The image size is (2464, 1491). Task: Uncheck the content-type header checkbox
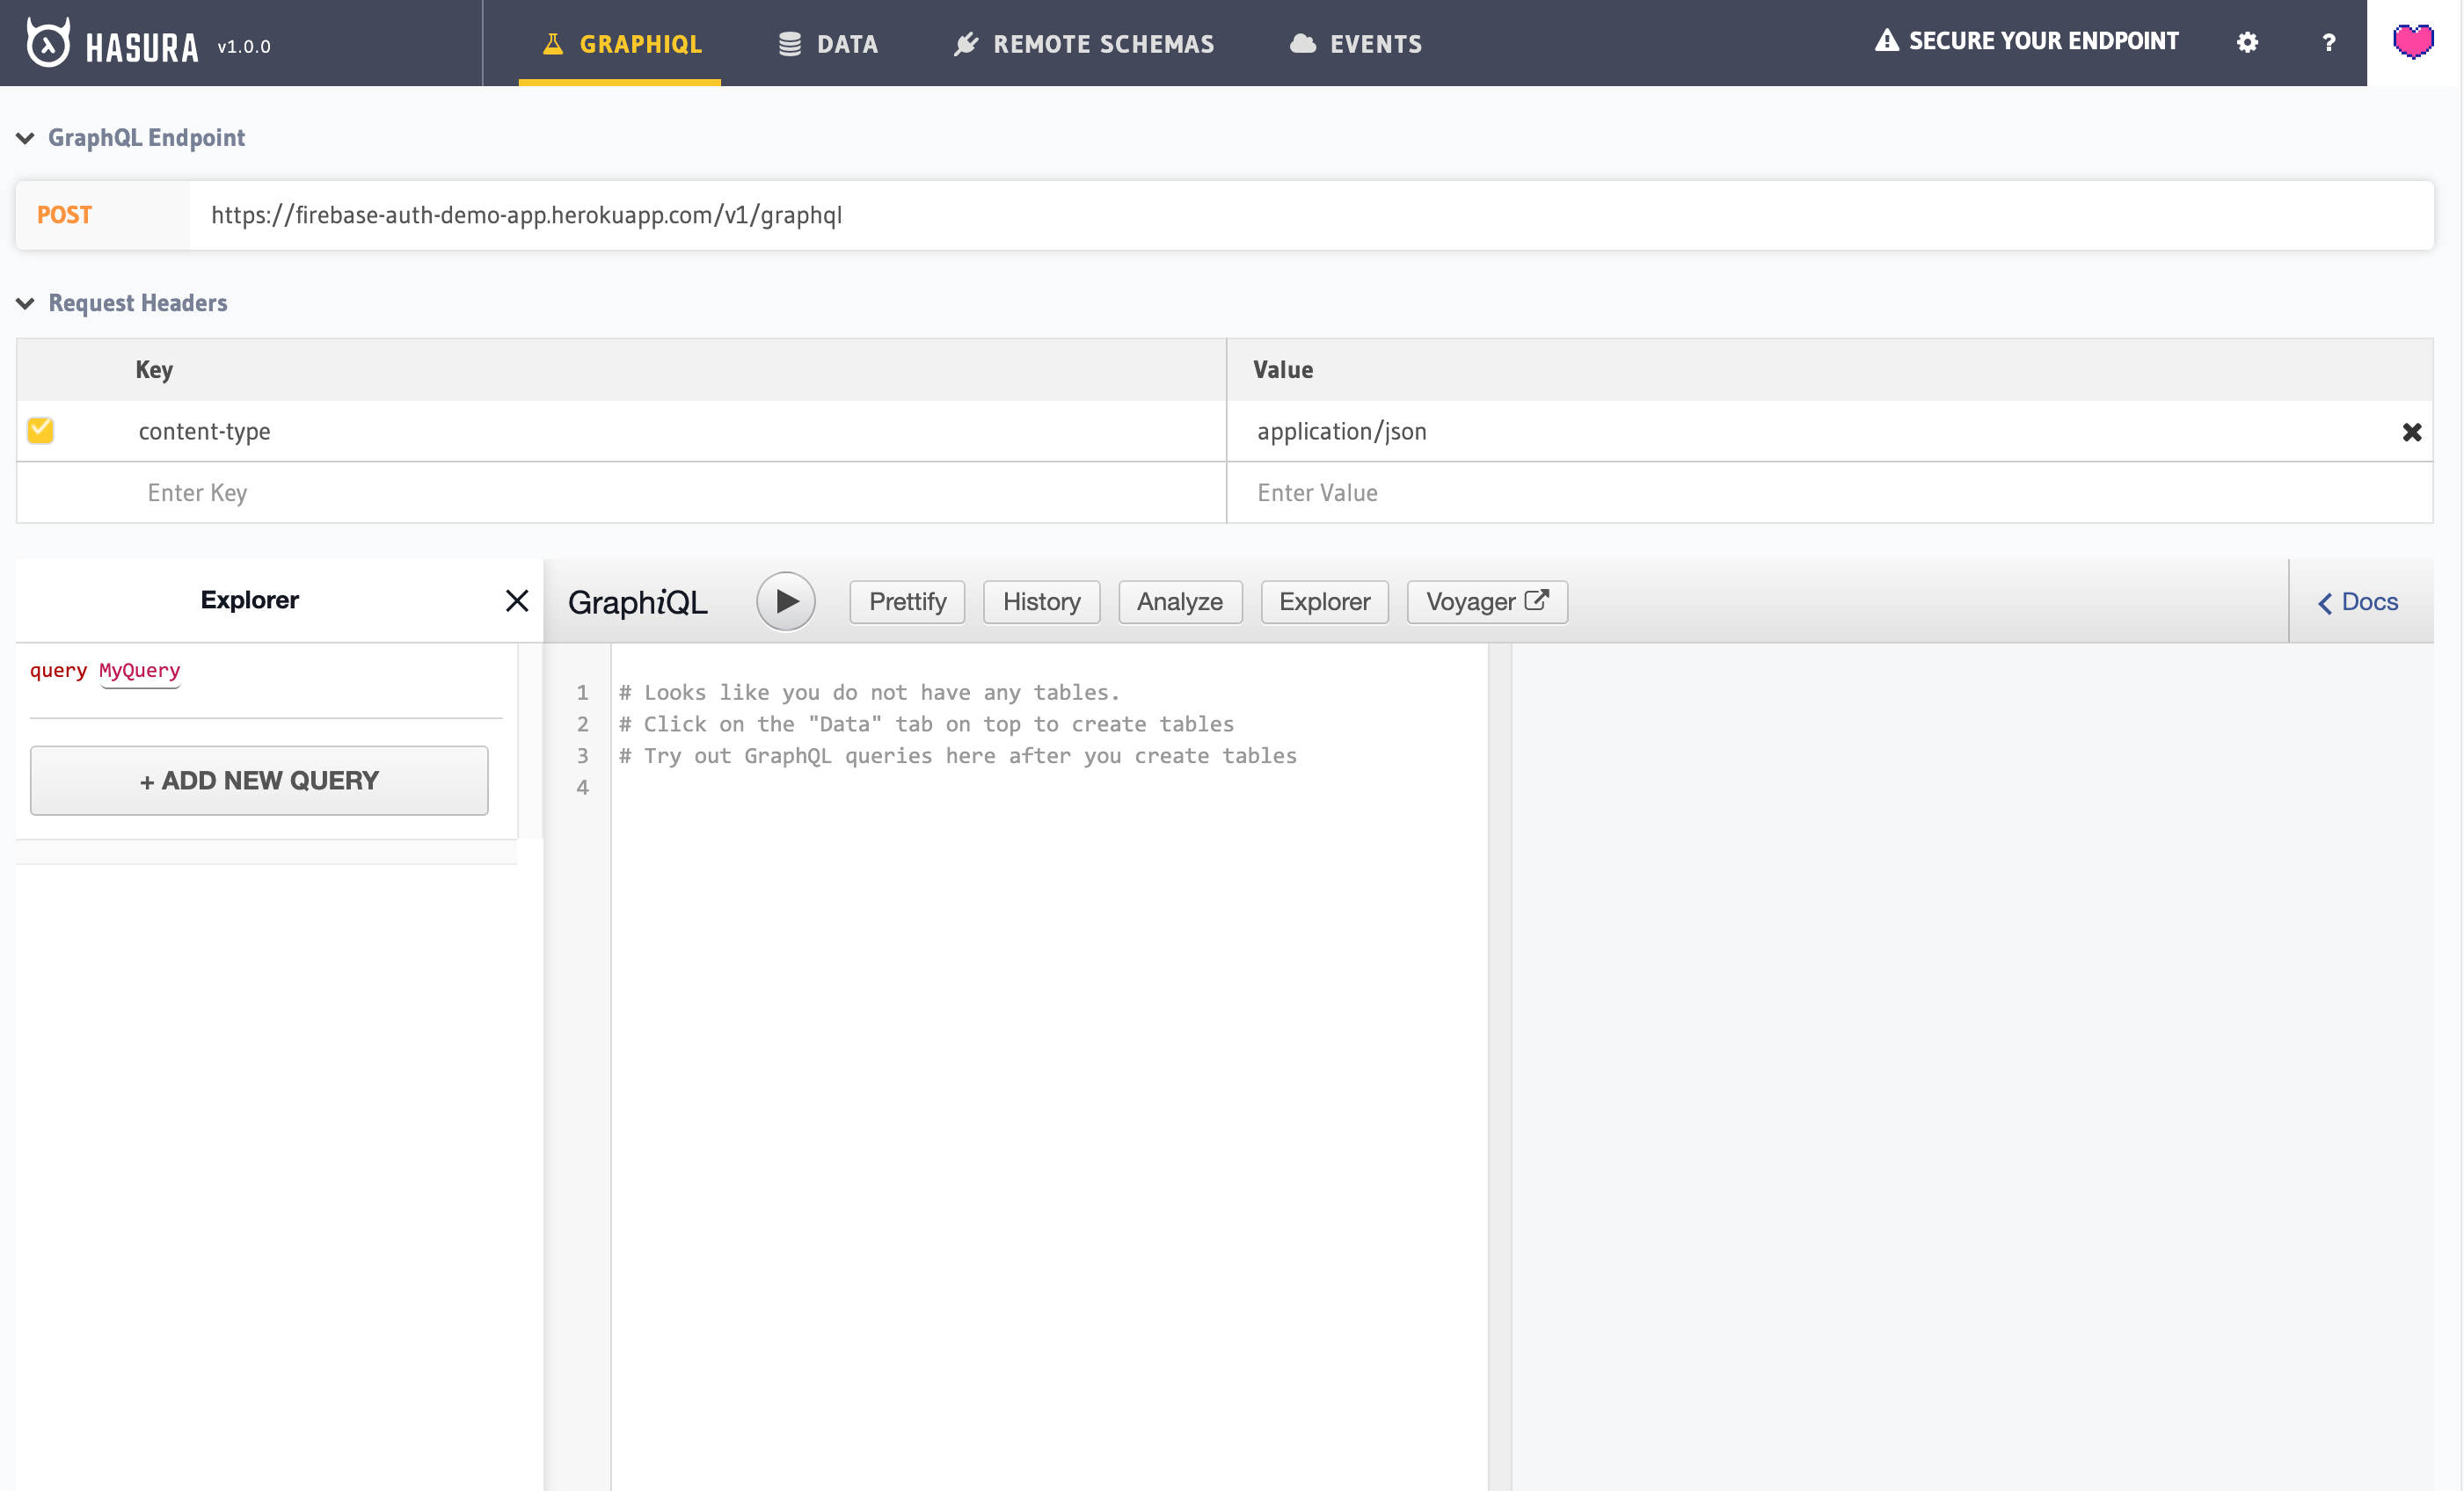click(41, 430)
